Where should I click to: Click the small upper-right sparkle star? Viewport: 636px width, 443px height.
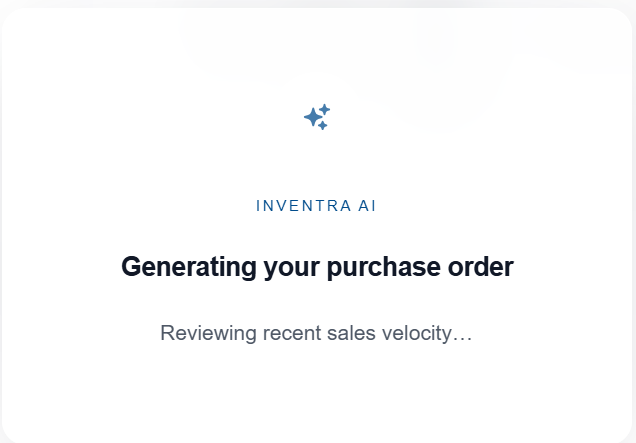click(324, 110)
